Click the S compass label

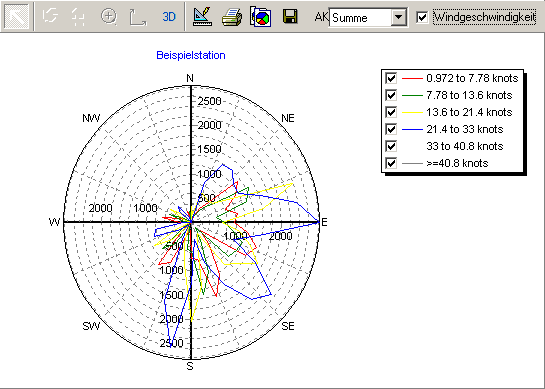(x=190, y=366)
